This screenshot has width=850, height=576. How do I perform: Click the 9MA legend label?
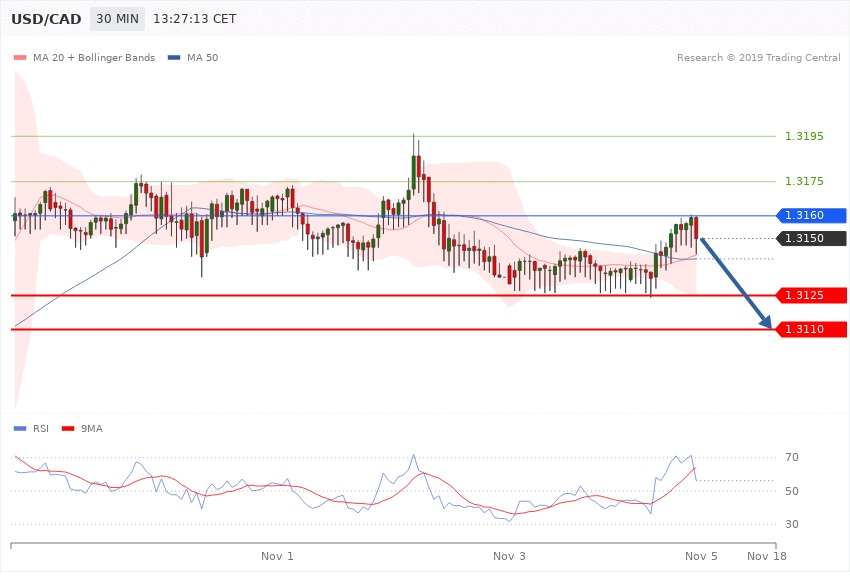tap(92, 429)
